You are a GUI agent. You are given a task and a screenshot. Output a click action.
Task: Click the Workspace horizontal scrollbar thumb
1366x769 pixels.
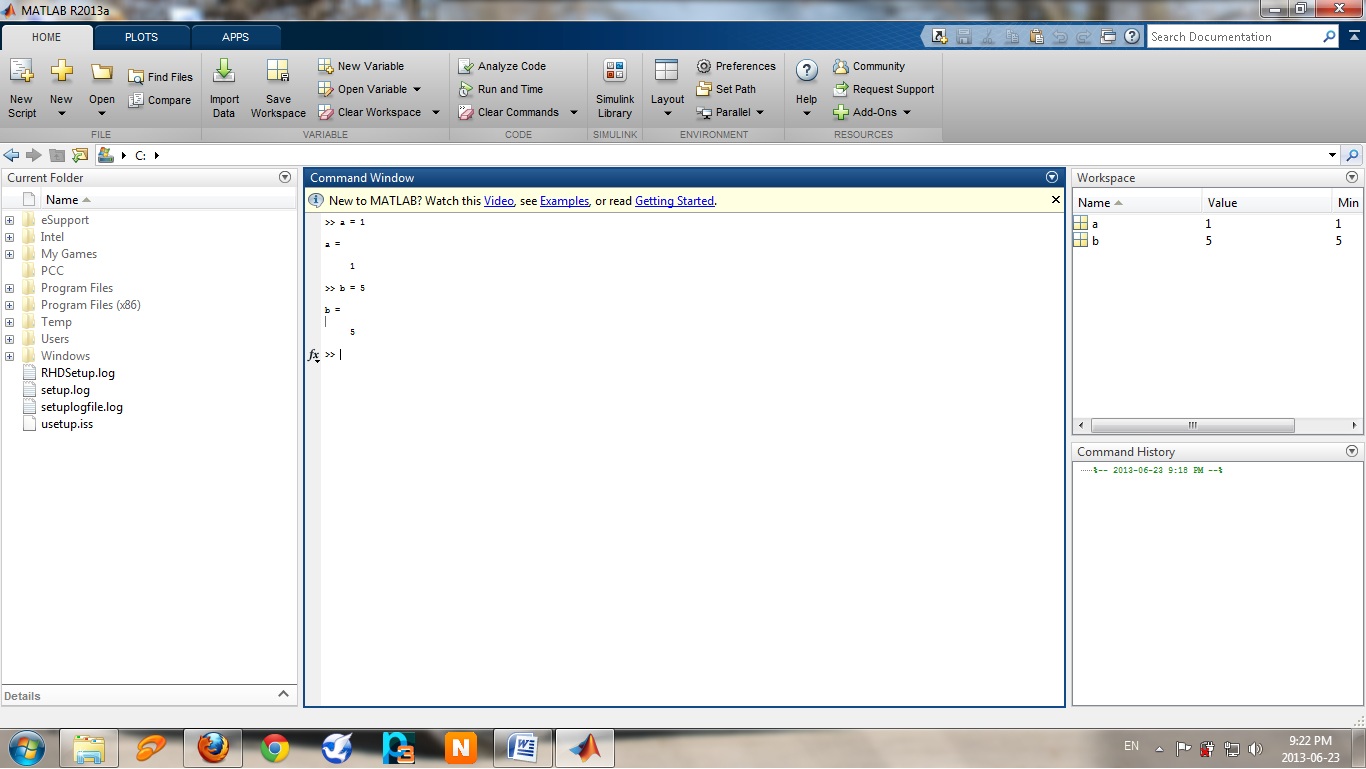(1193, 425)
